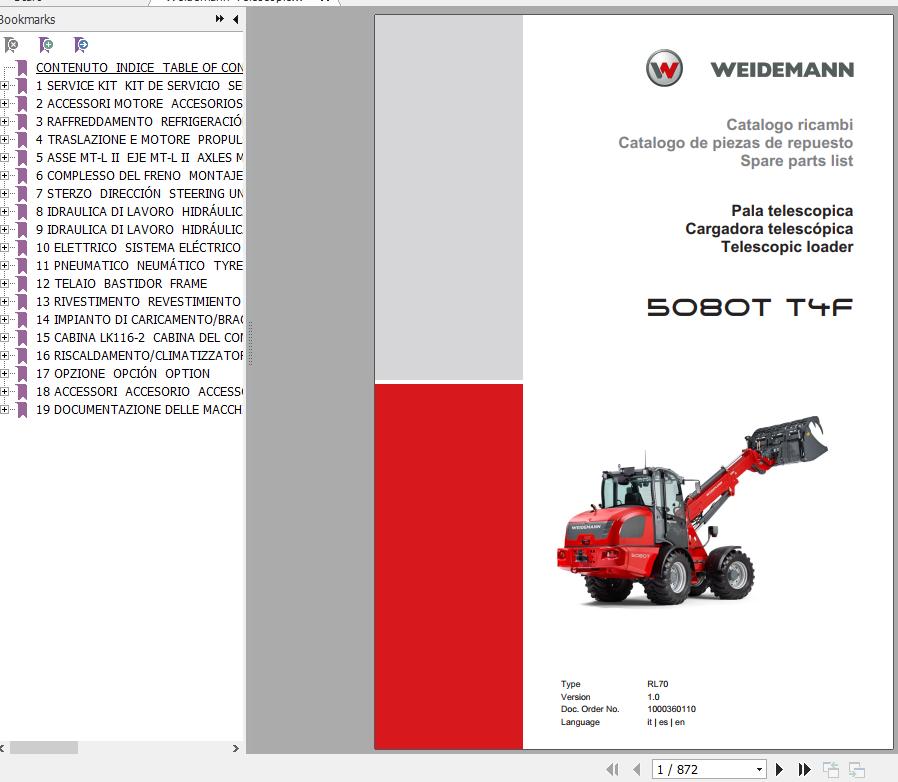Click the delete bookmark icon
This screenshot has width=898, height=782.
[x=11, y=45]
